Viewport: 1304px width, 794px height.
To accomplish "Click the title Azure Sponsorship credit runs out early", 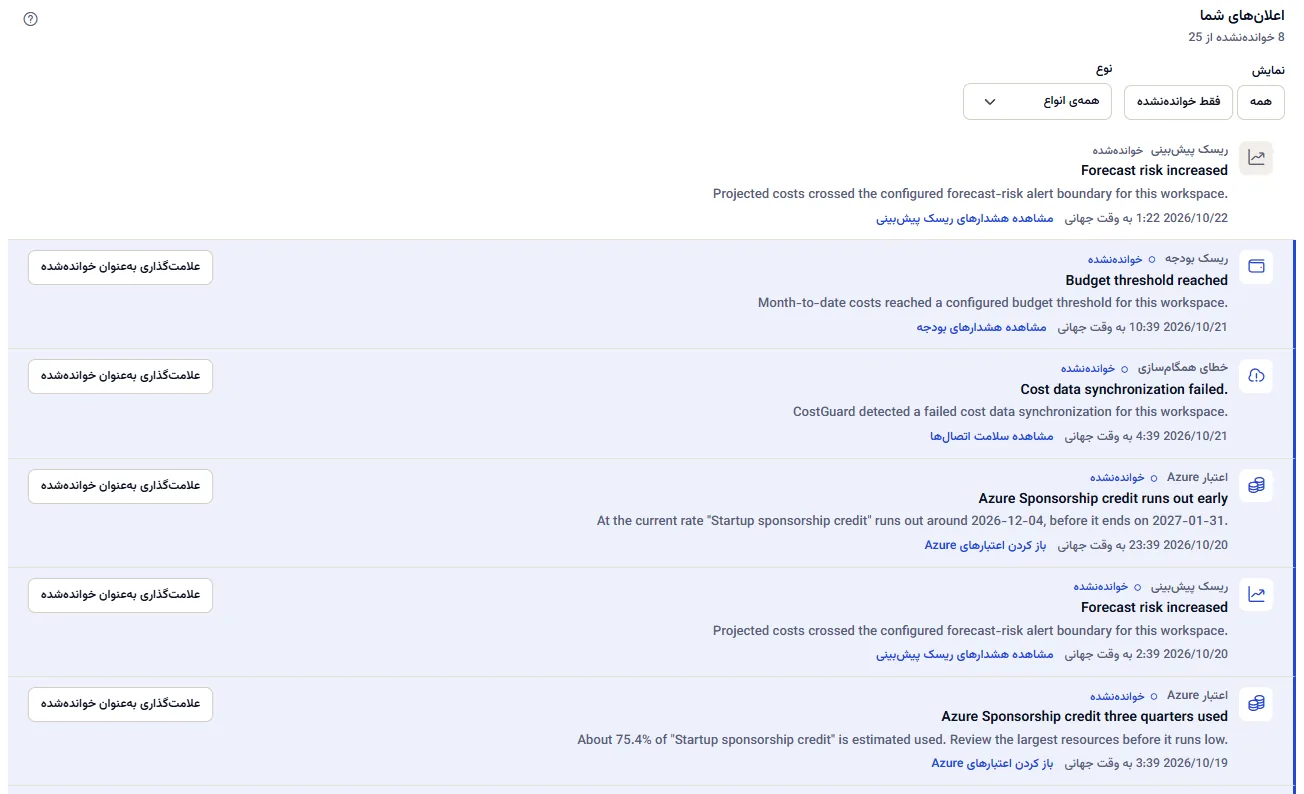I will click(1103, 498).
